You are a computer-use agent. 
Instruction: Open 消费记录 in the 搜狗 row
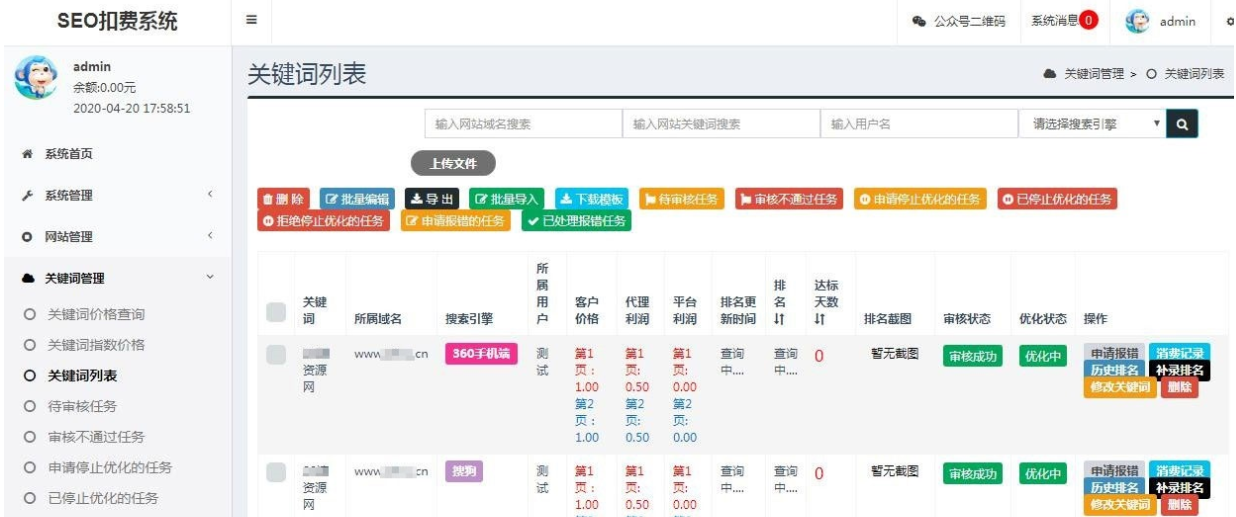tap(1179, 471)
